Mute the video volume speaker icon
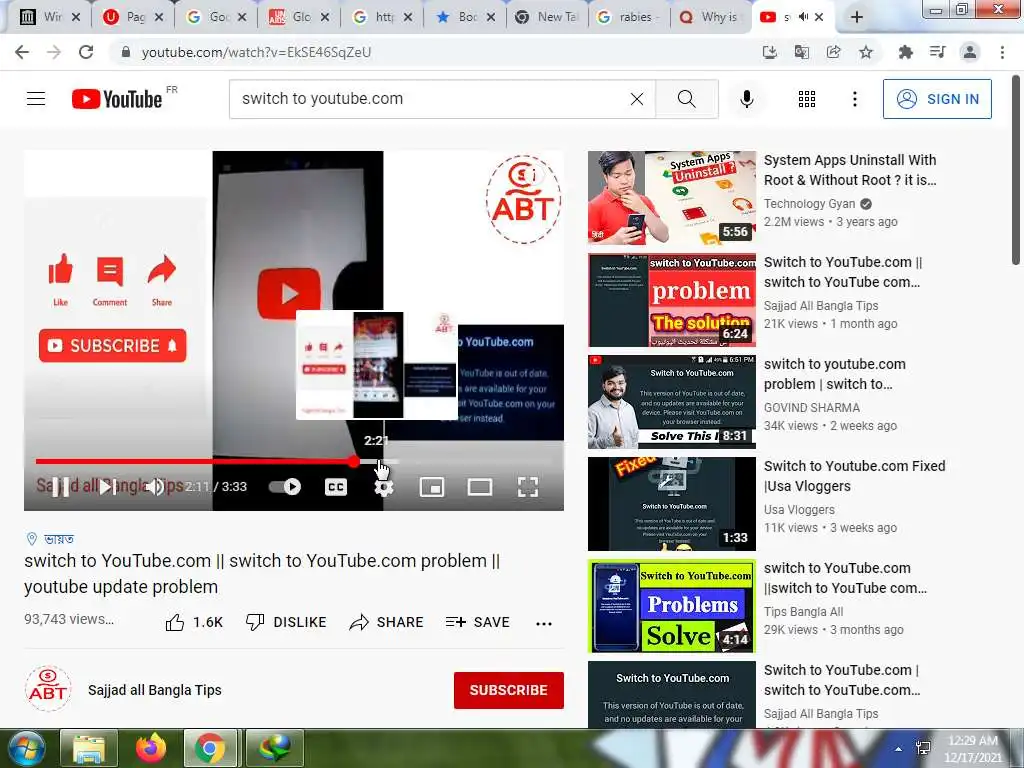The width and height of the screenshot is (1024, 768). [x=155, y=487]
